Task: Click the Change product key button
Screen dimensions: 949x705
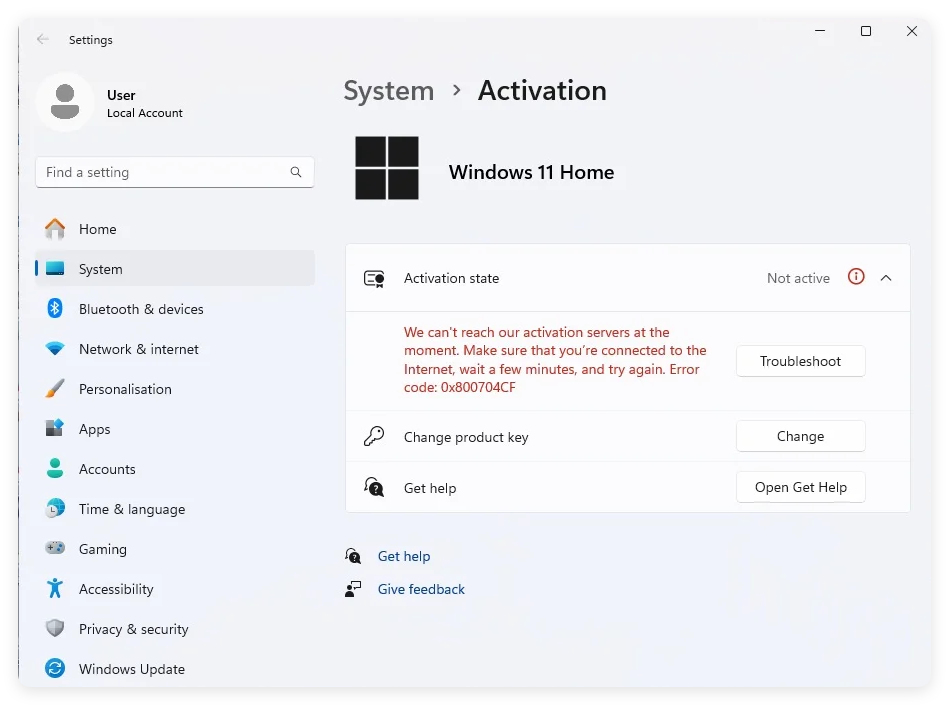Action: [800, 436]
